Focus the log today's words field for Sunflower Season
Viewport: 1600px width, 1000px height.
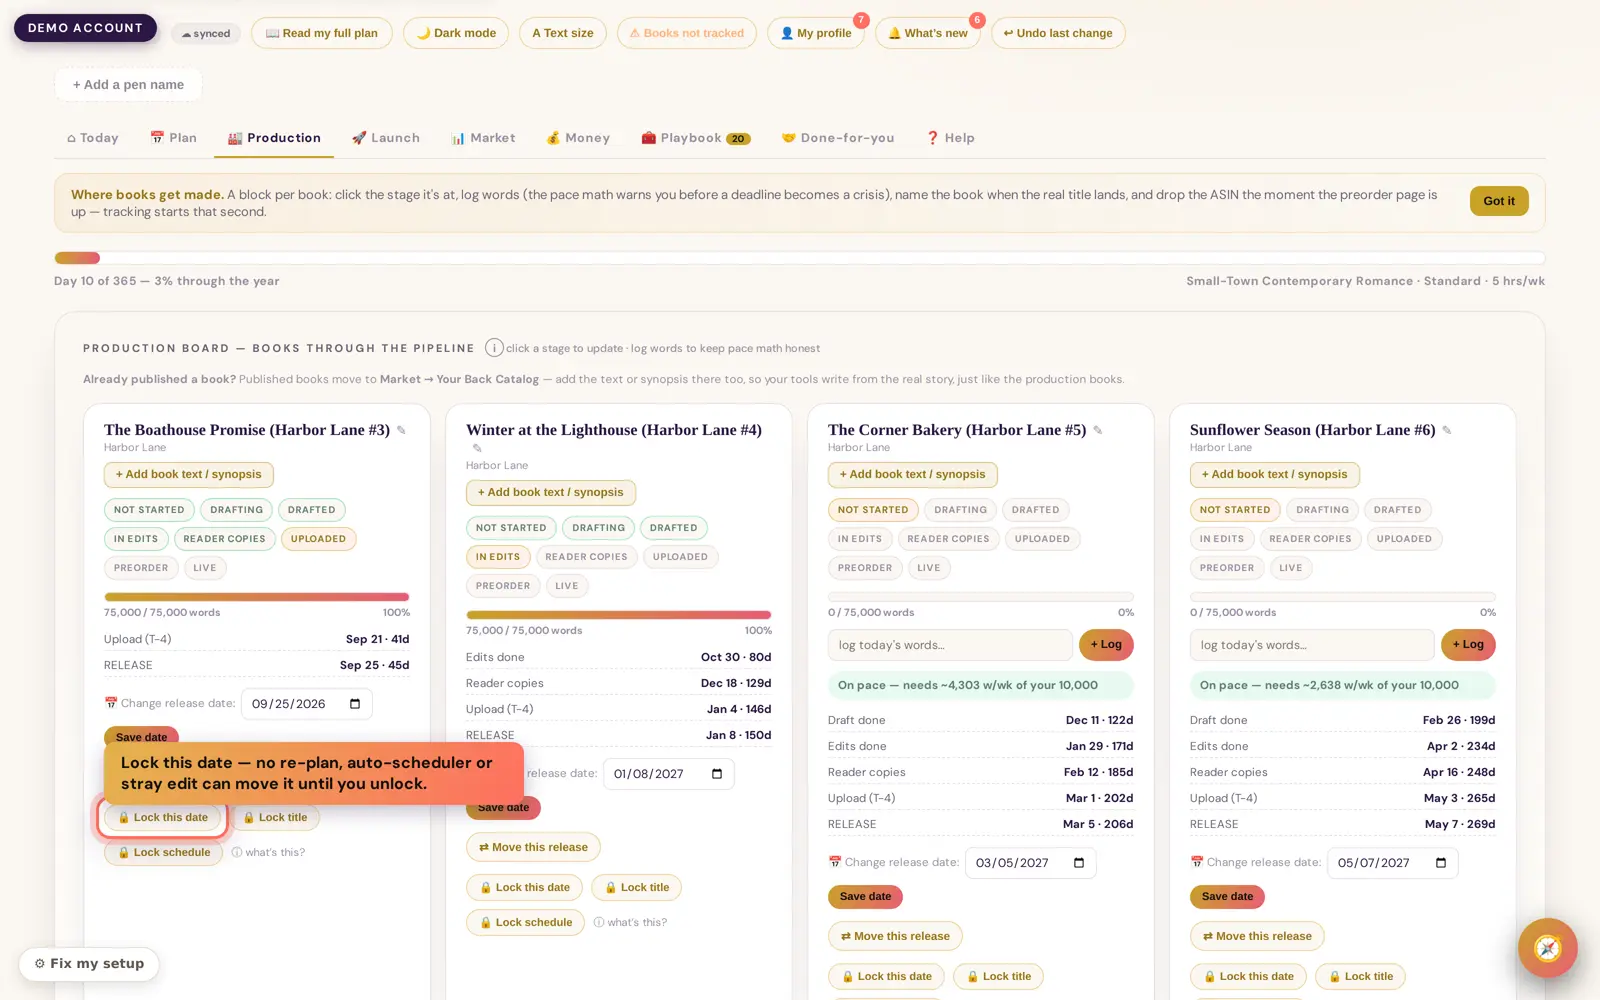[x=1312, y=645]
